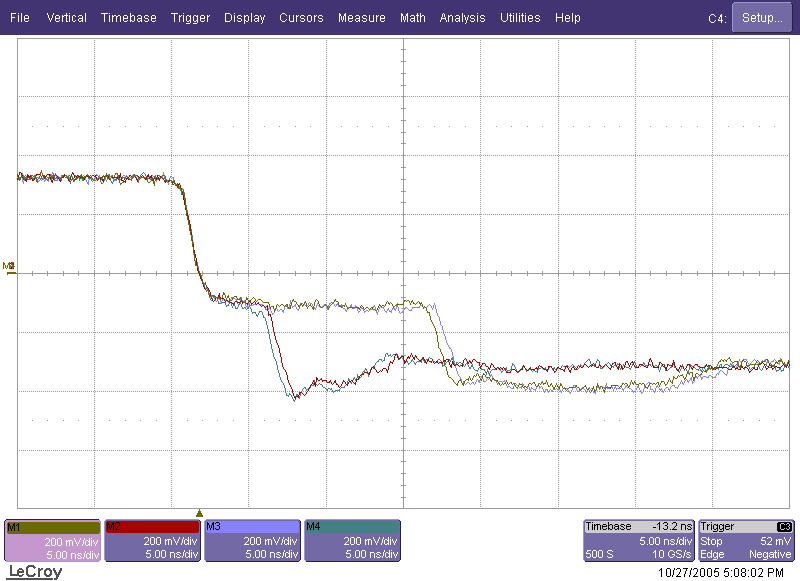The height and width of the screenshot is (581, 800).
Task: Open the Utilities menu
Action: tap(520, 18)
